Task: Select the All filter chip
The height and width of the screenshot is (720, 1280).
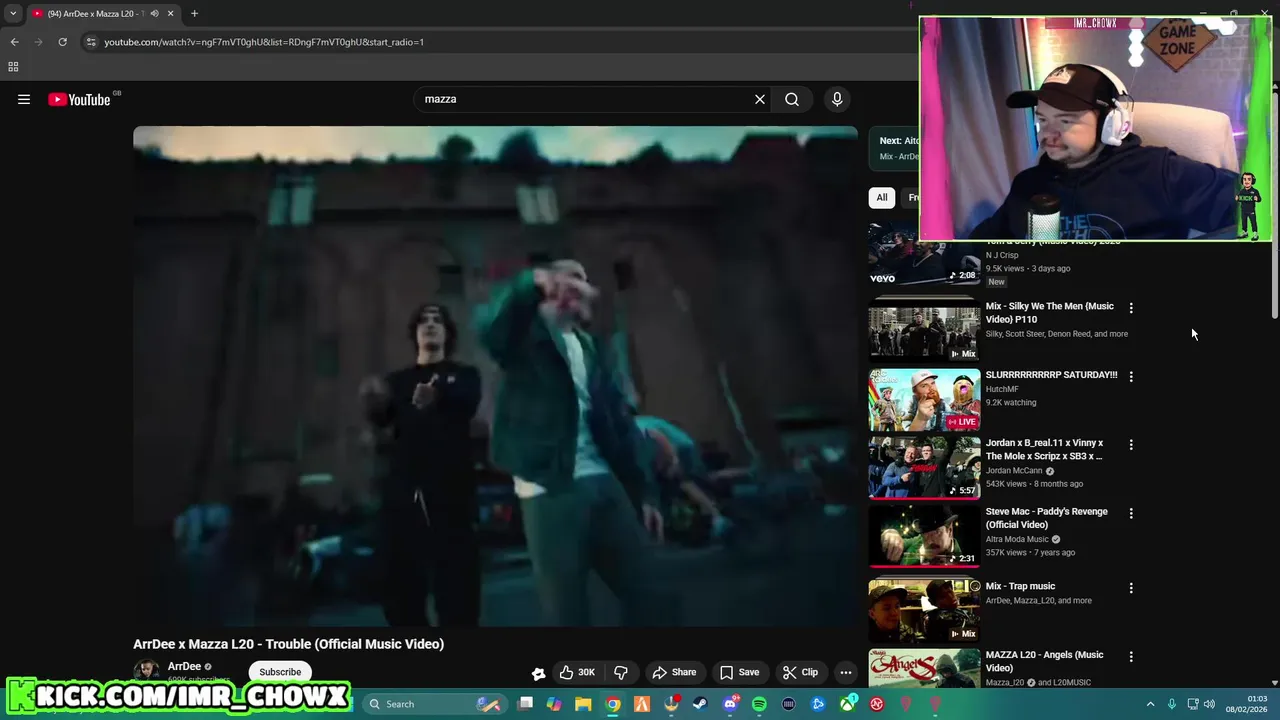Action: point(882,198)
